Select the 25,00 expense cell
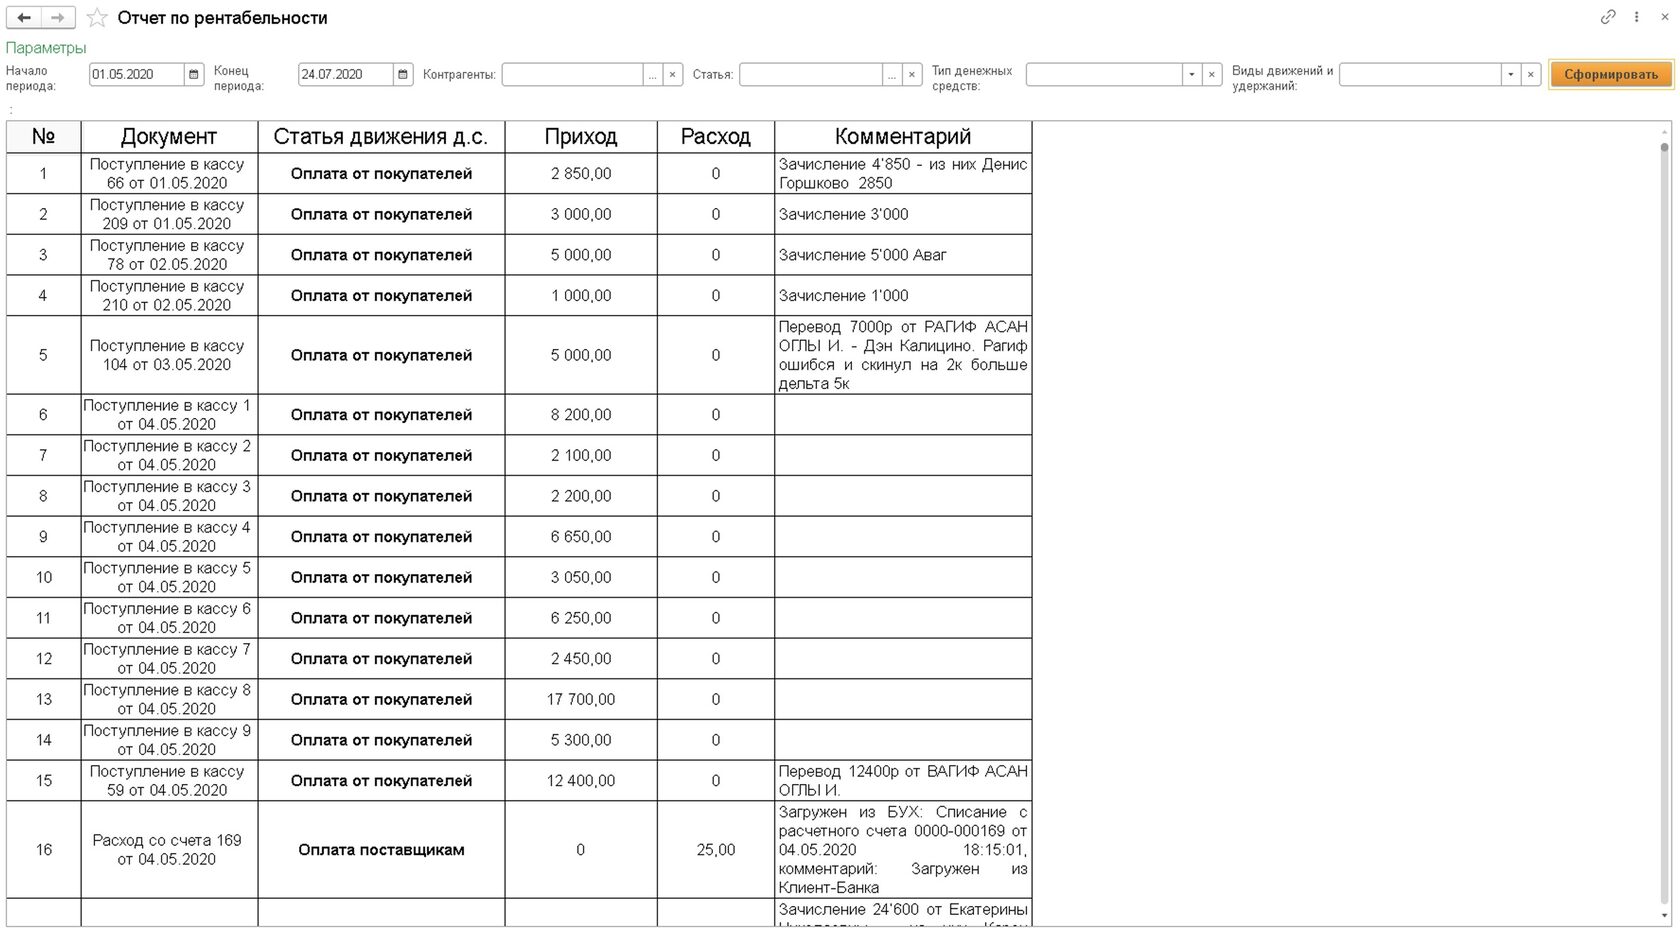The height and width of the screenshot is (931, 1680). [716, 850]
